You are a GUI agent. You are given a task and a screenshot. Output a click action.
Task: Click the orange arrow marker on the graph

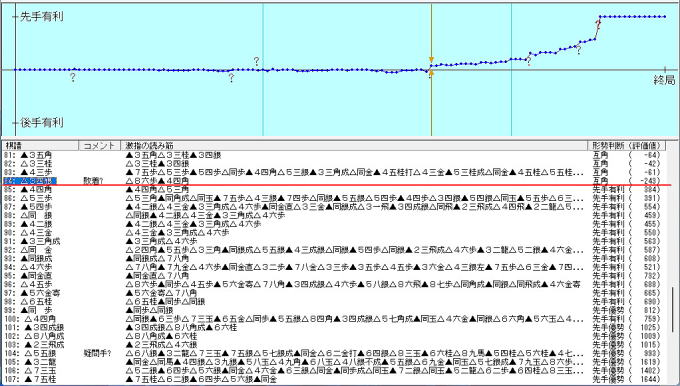[431, 59]
